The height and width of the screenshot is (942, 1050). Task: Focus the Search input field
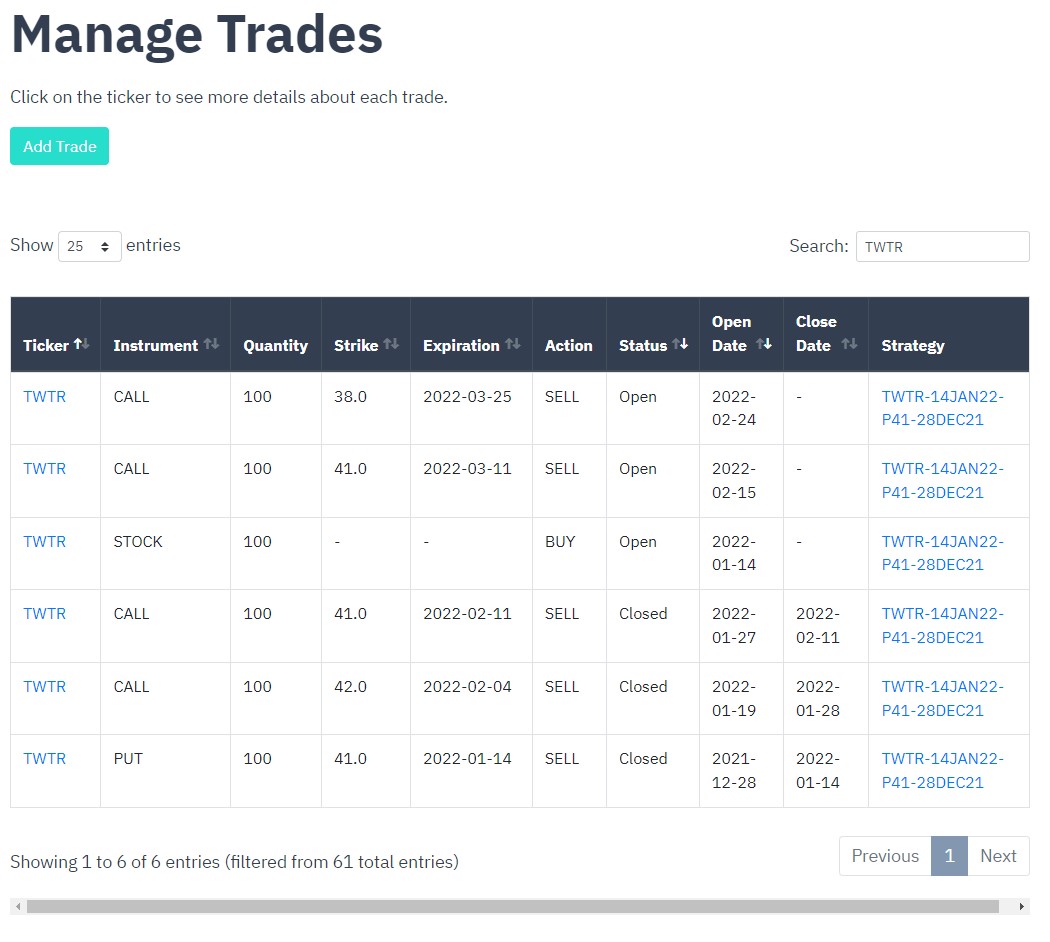(942, 246)
